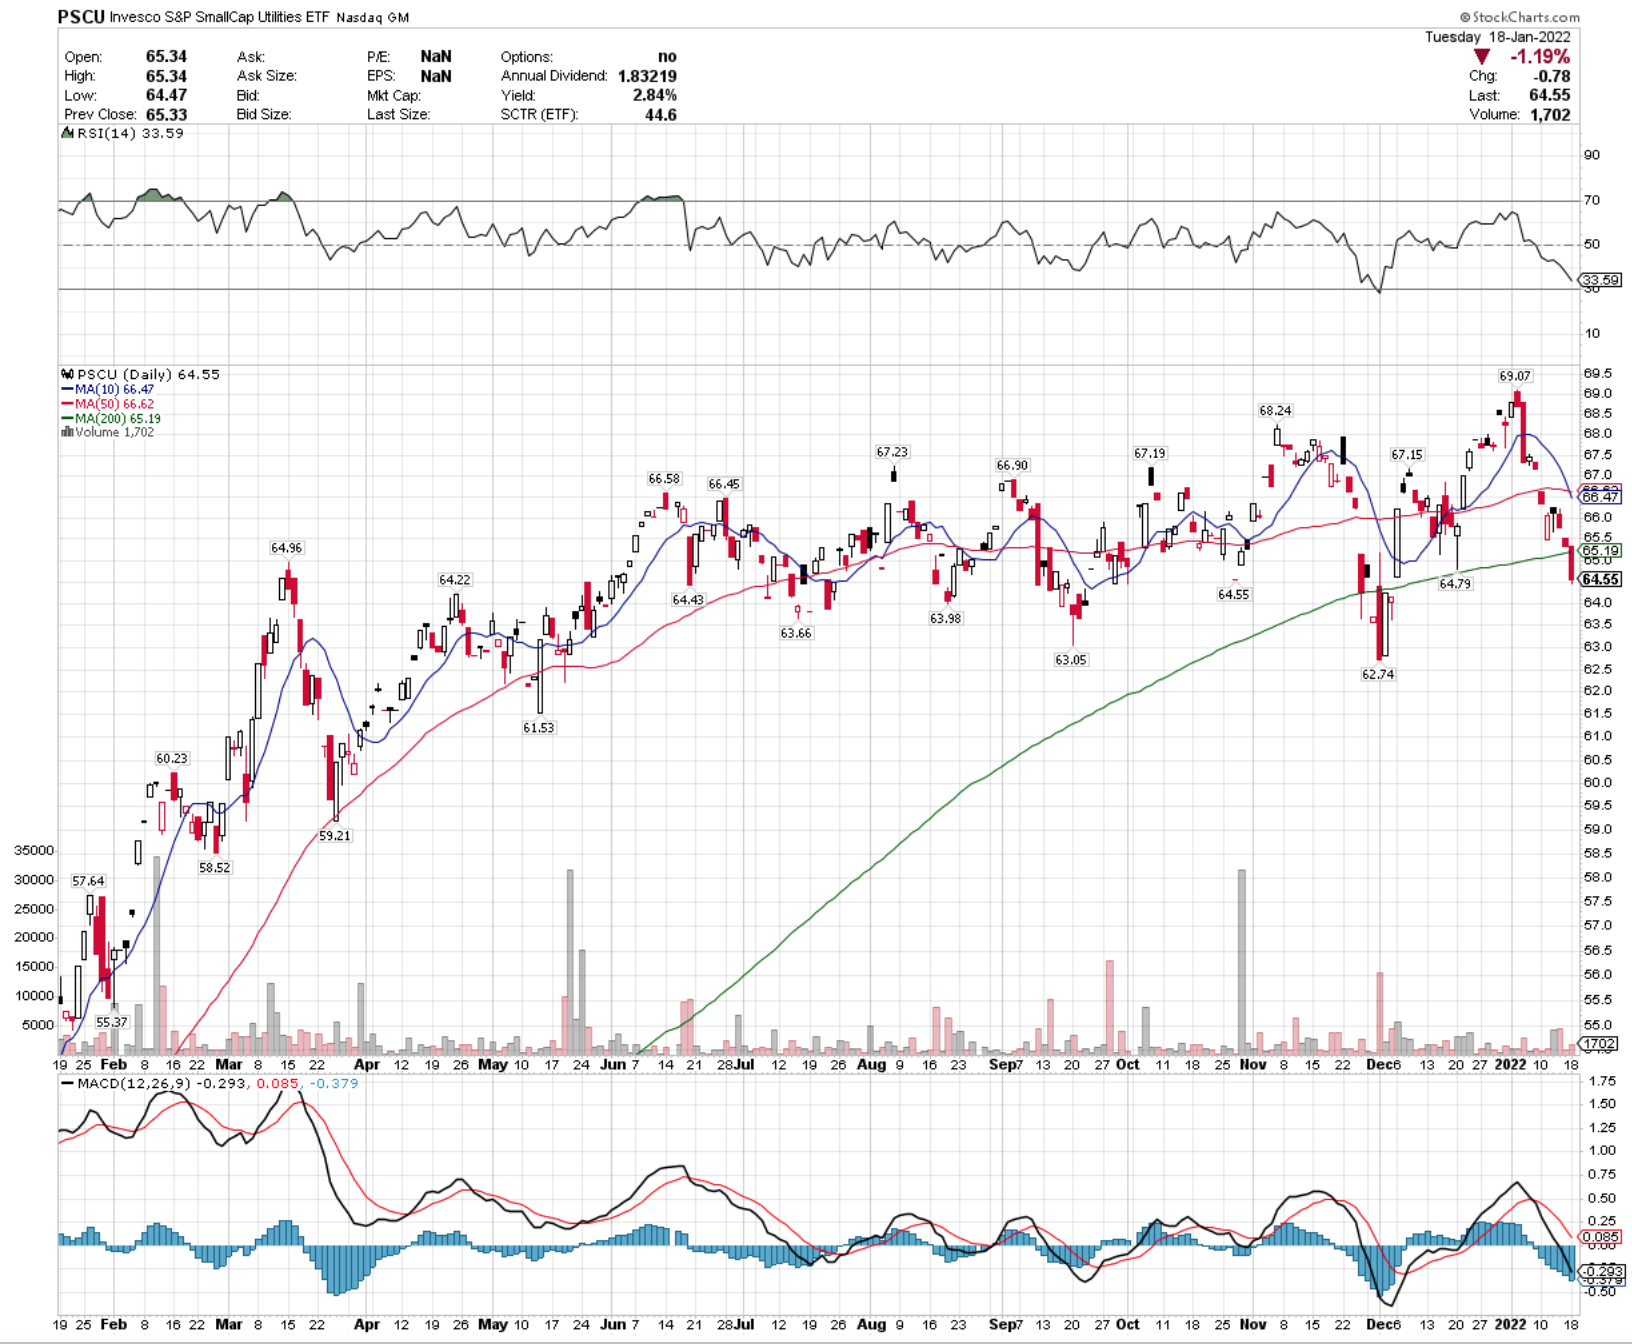Click the Bid Size label
This screenshot has height=1344, width=1632.
(x=264, y=114)
